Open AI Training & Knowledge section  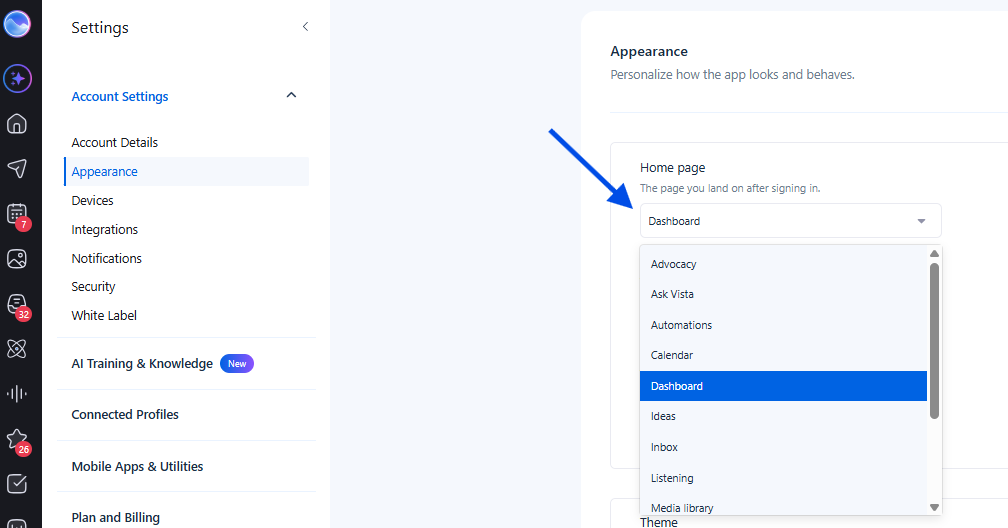click(x=142, y=363)
